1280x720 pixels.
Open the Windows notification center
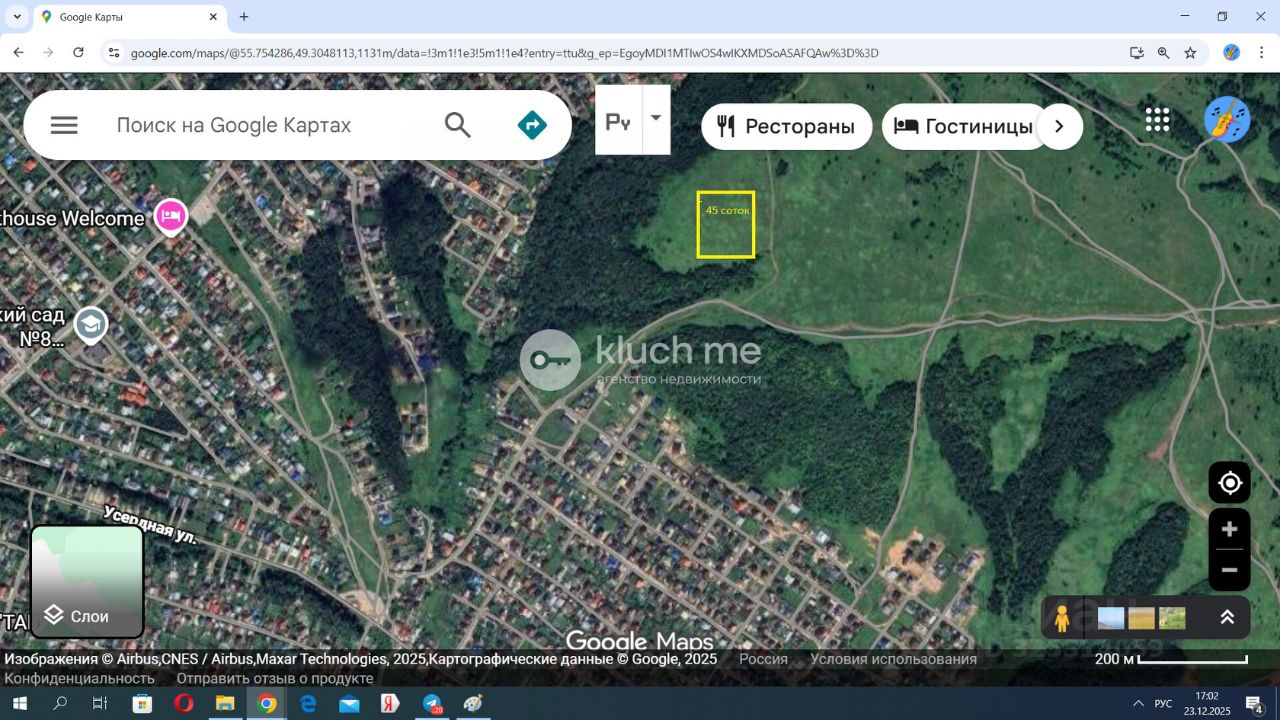tap(1254, 704)
